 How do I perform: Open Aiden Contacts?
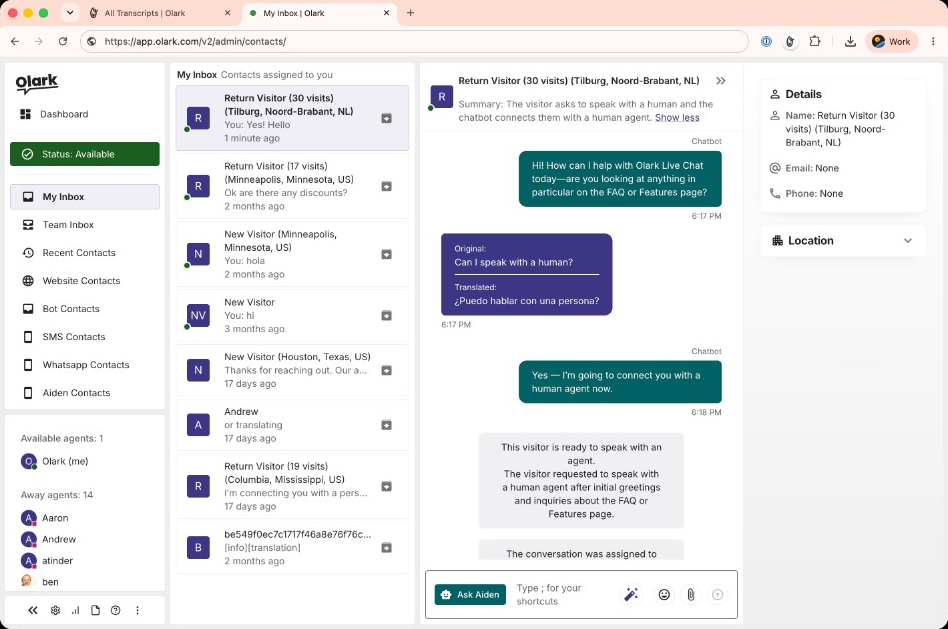coord(76,393)
